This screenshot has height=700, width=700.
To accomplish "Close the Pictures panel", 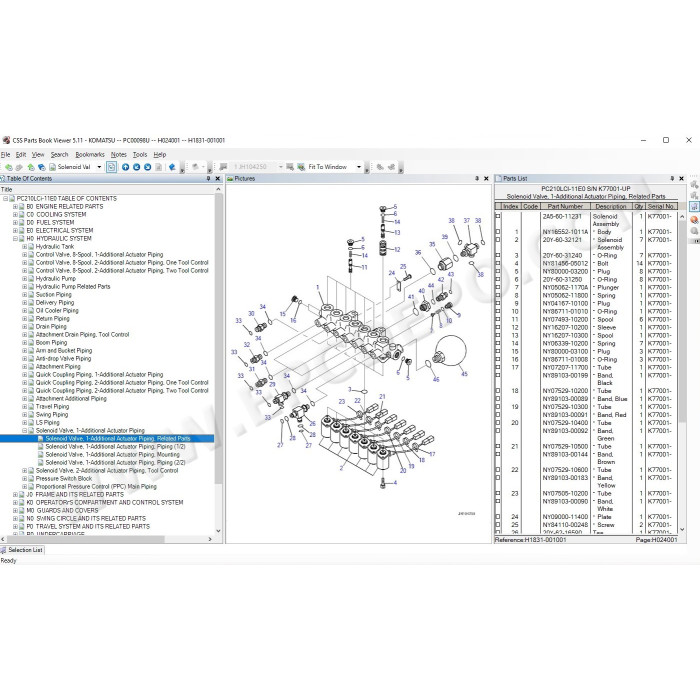I will click(486, 179).
